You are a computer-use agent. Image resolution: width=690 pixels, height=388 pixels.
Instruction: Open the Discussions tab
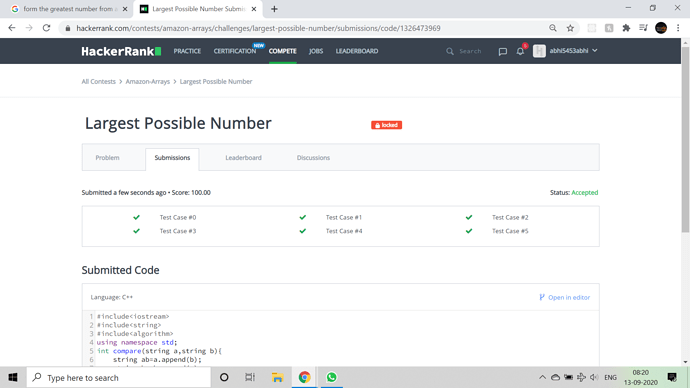point(313,157)
